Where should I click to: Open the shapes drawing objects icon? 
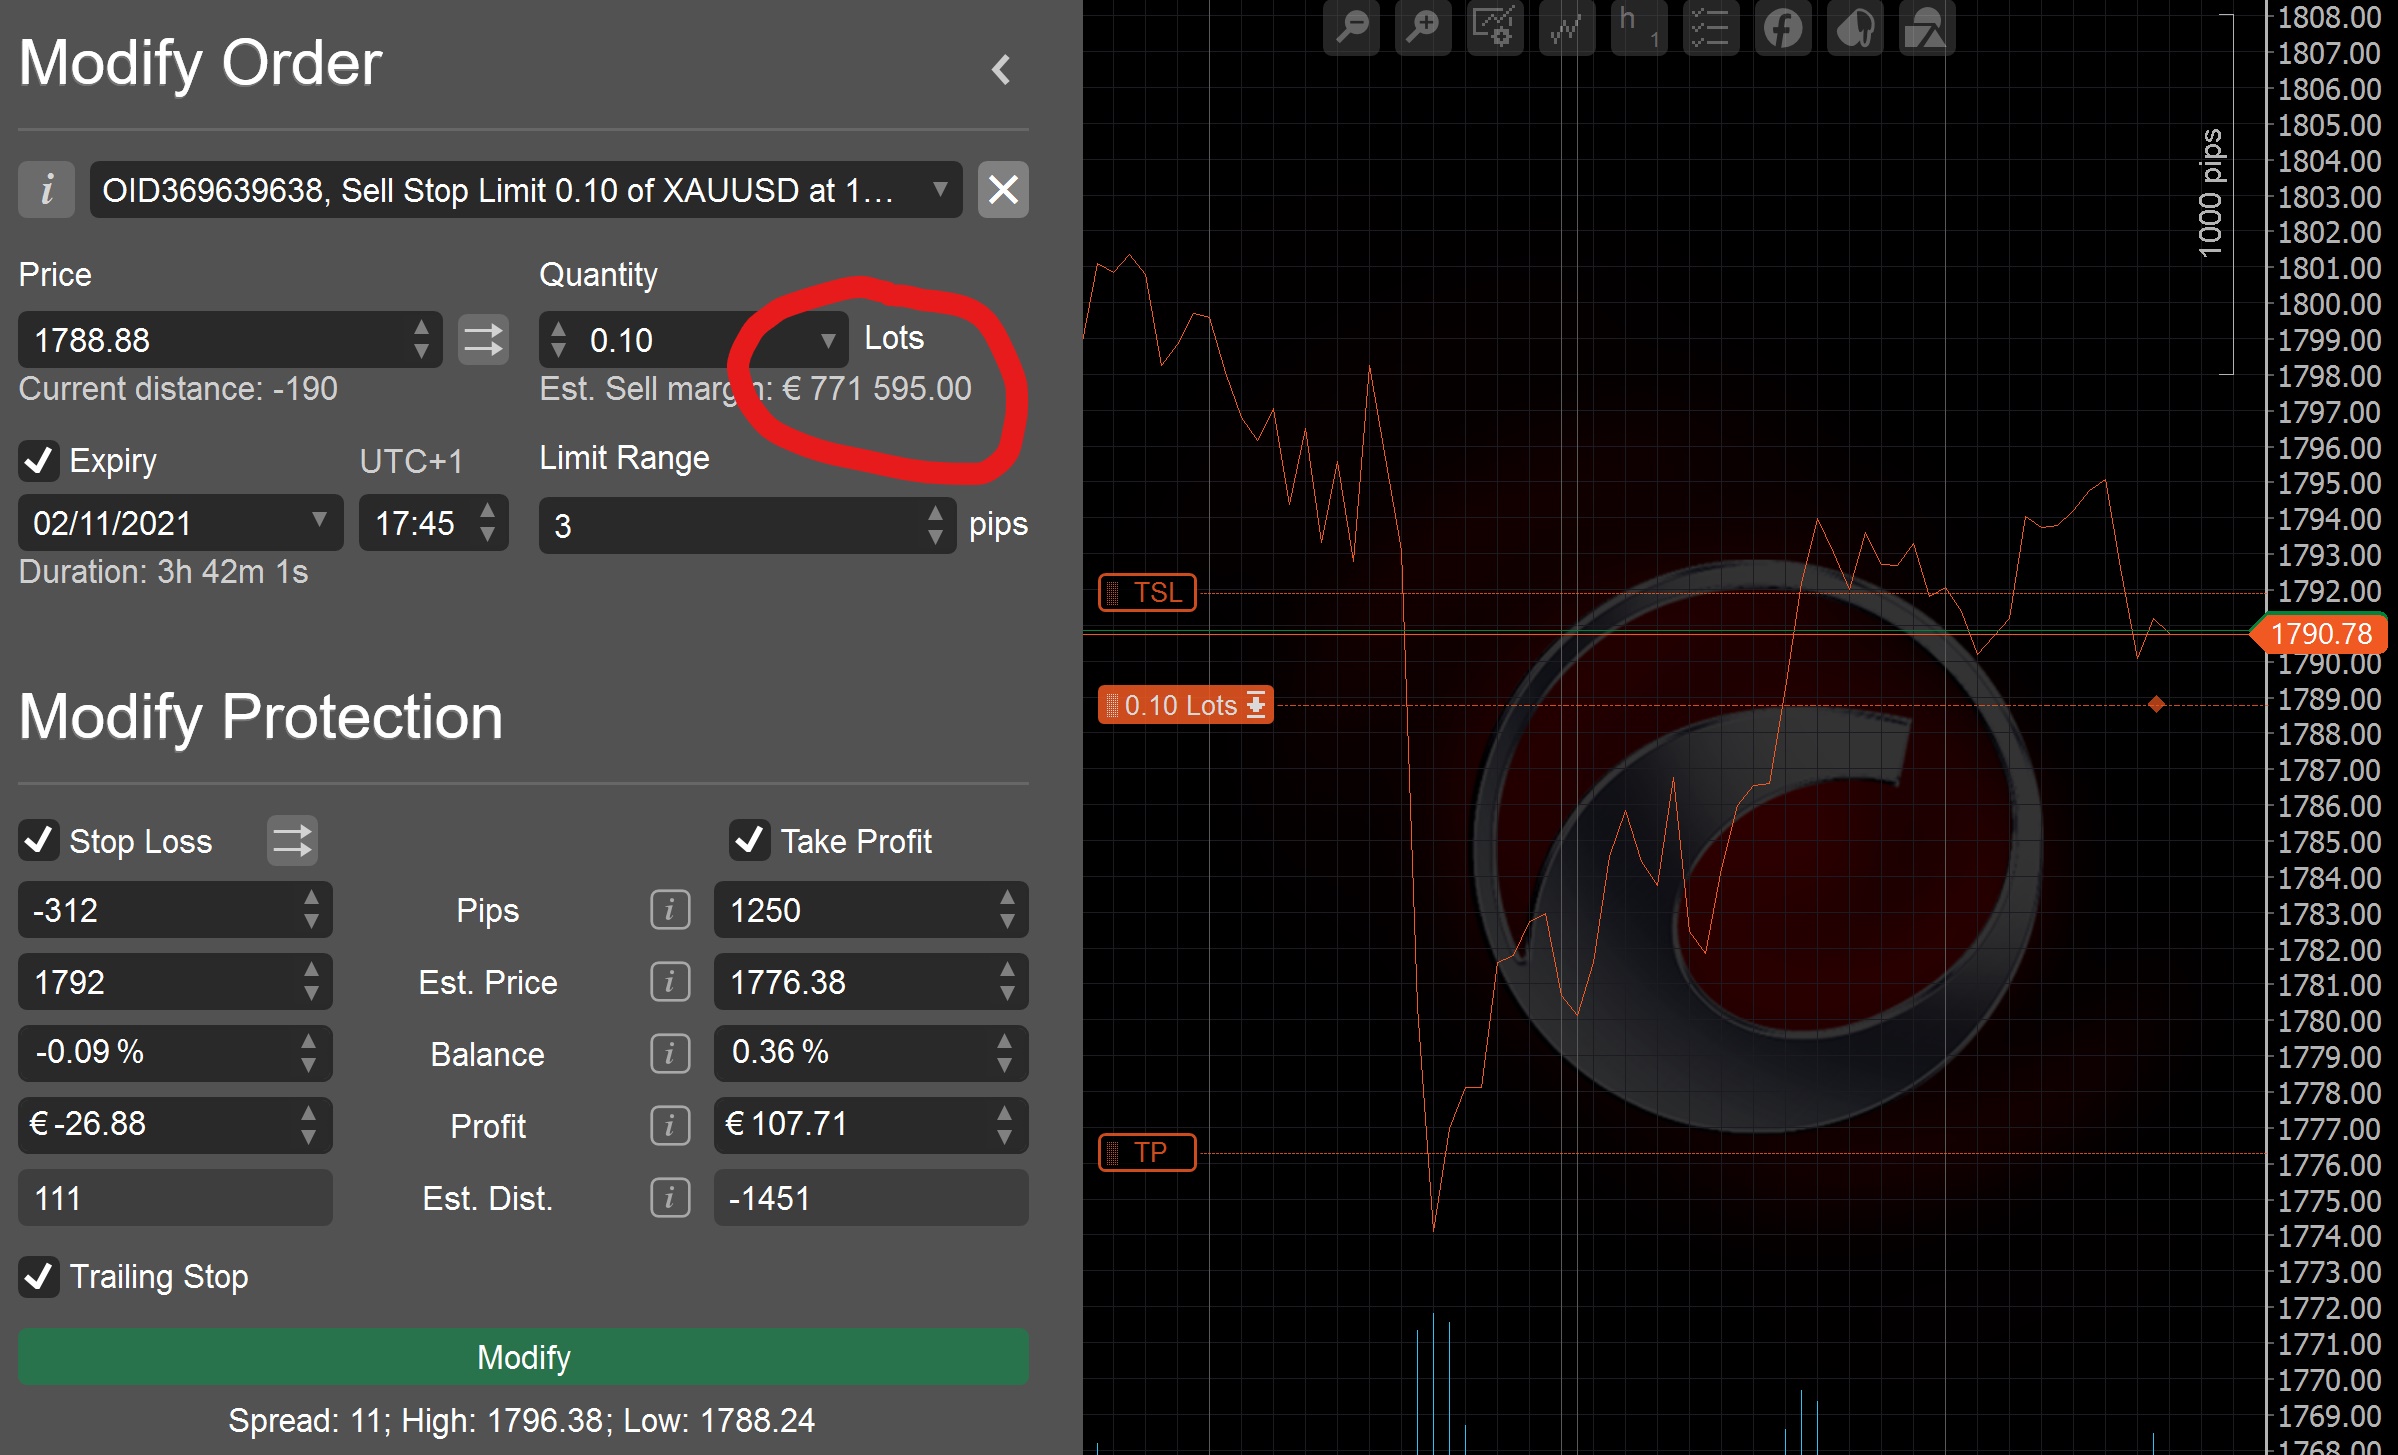tap(1926, 28)
